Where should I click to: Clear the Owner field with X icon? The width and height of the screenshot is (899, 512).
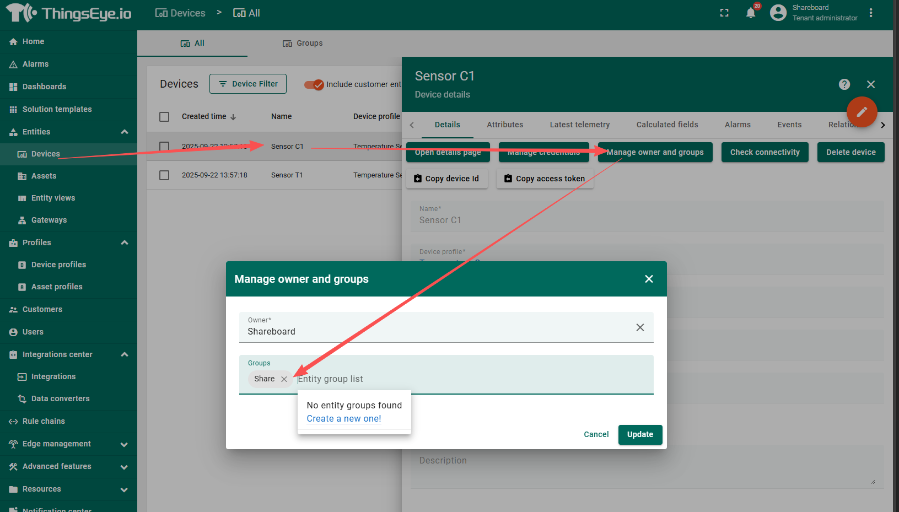(x=640, y=327)
